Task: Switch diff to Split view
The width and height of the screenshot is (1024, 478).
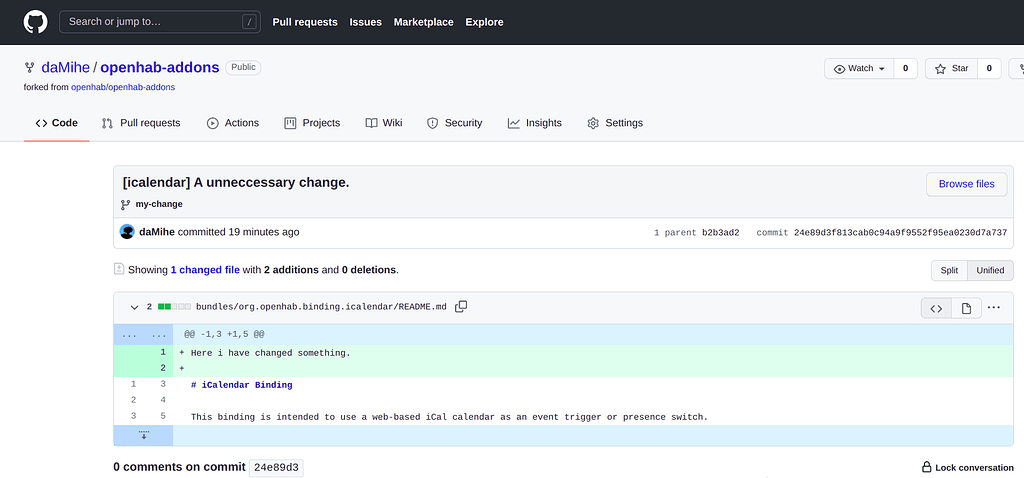Action: coord(949,270)
